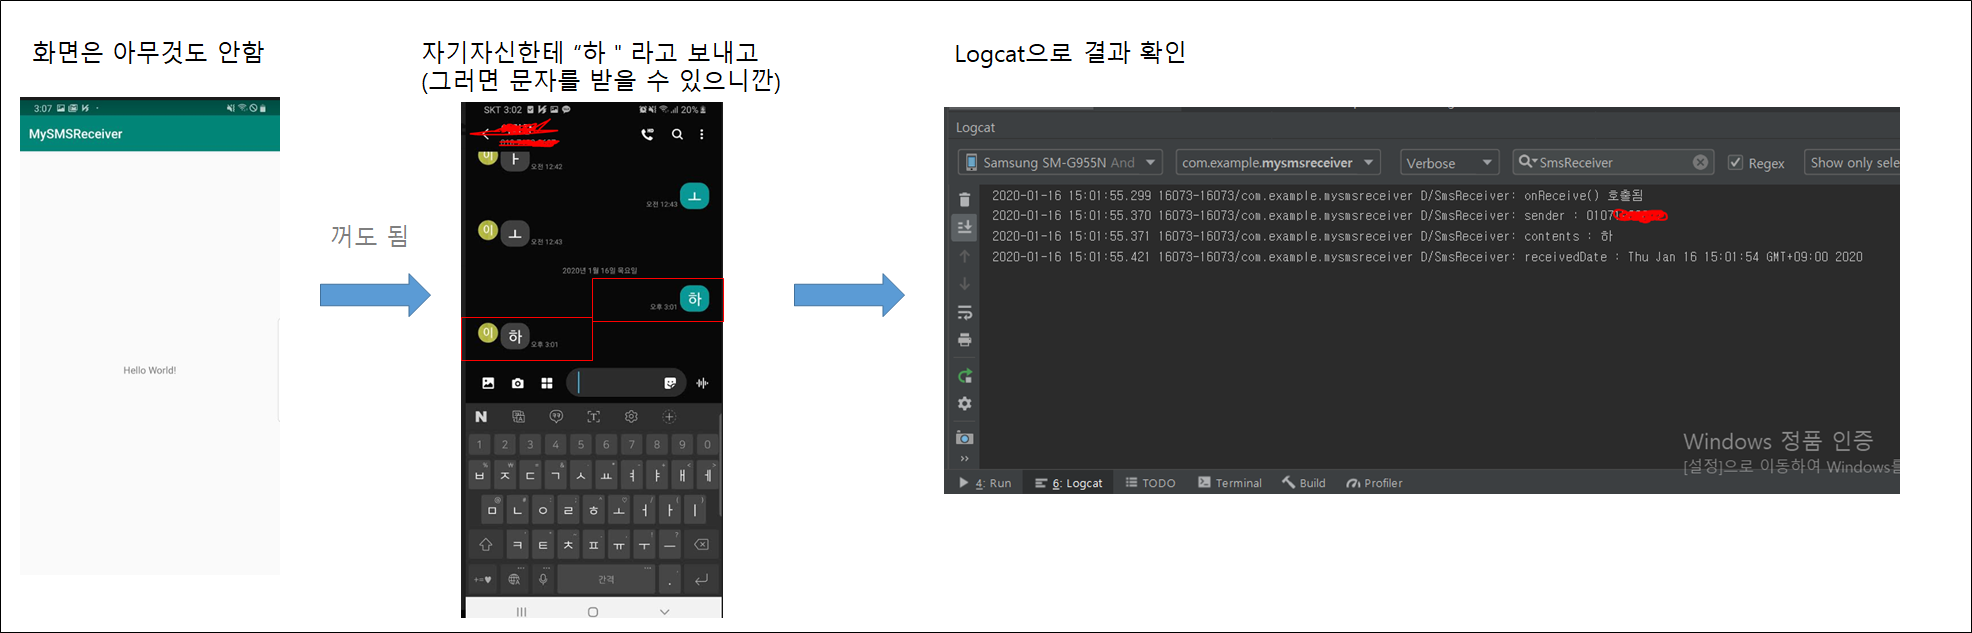Open the Terminal tab
1972x633 pixels.
pos(1230,483)
